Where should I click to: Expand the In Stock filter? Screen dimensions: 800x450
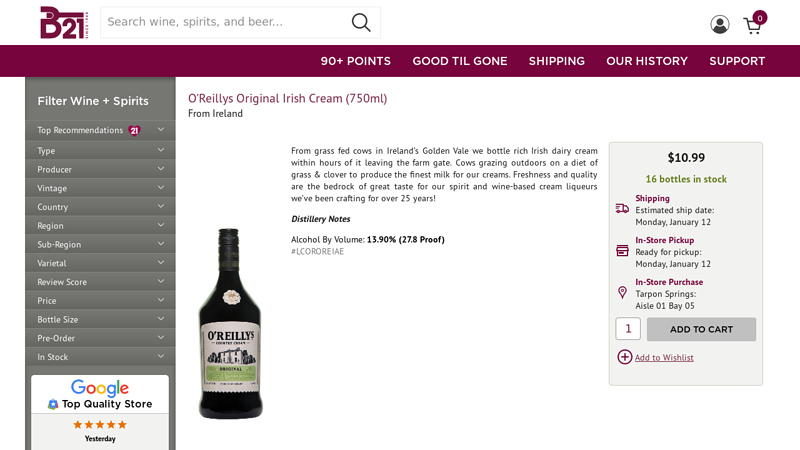[100, 357]
